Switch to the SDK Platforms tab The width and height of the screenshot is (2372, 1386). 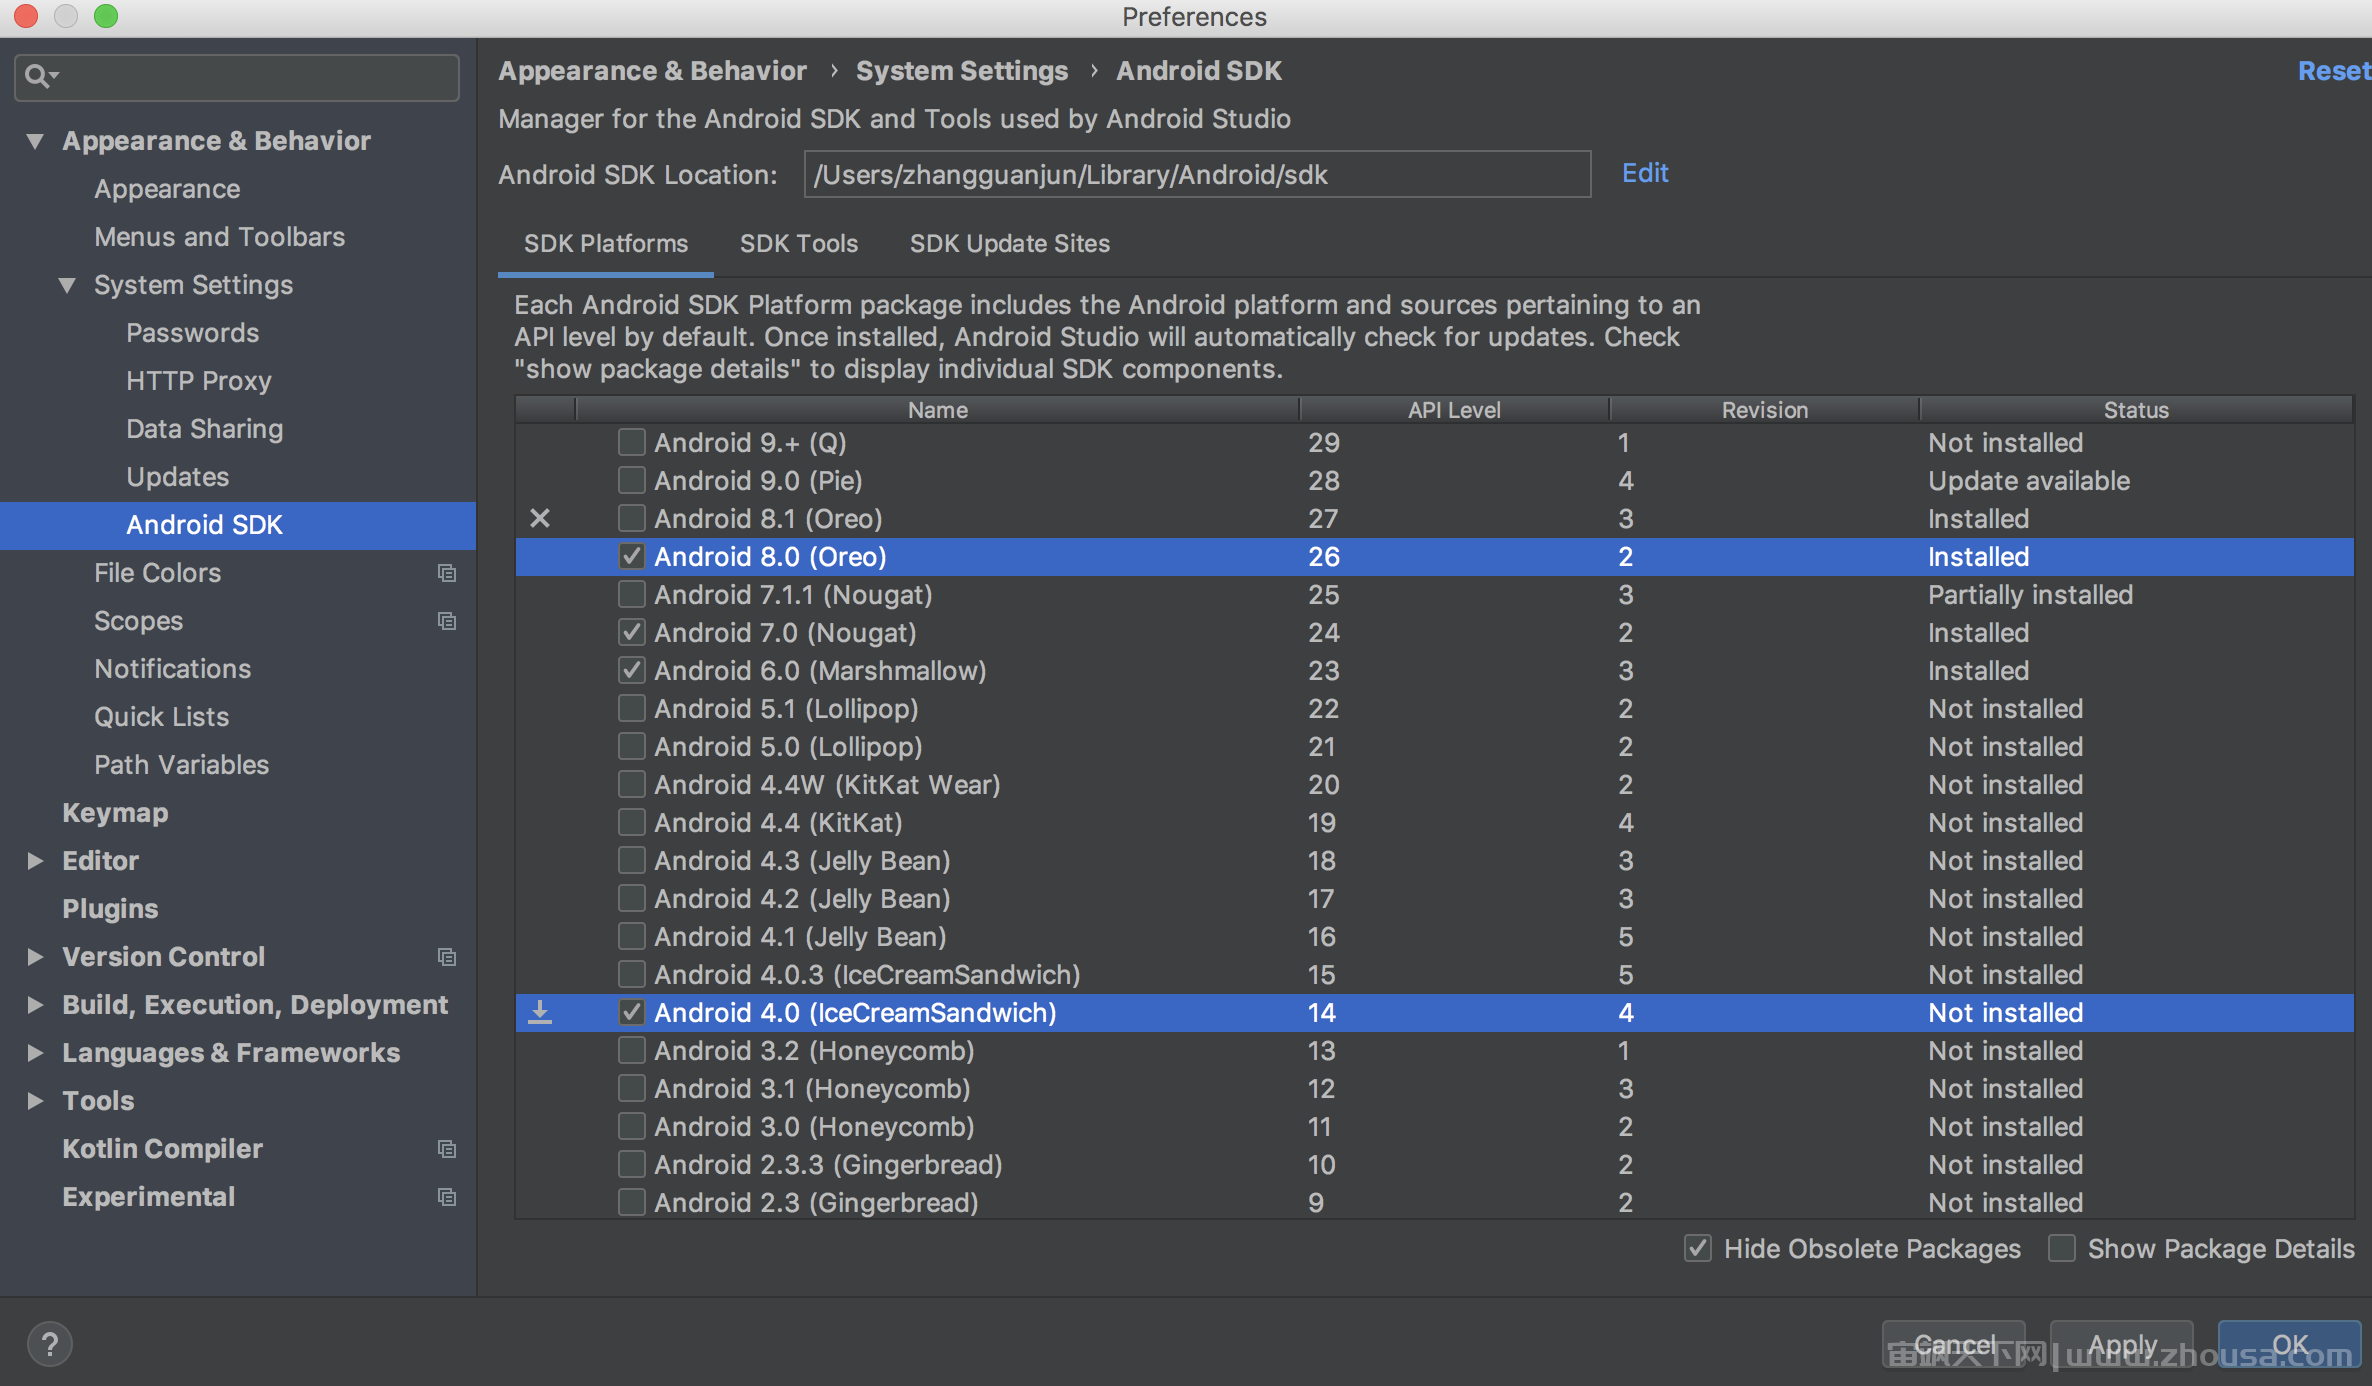(x=606, y=244)
